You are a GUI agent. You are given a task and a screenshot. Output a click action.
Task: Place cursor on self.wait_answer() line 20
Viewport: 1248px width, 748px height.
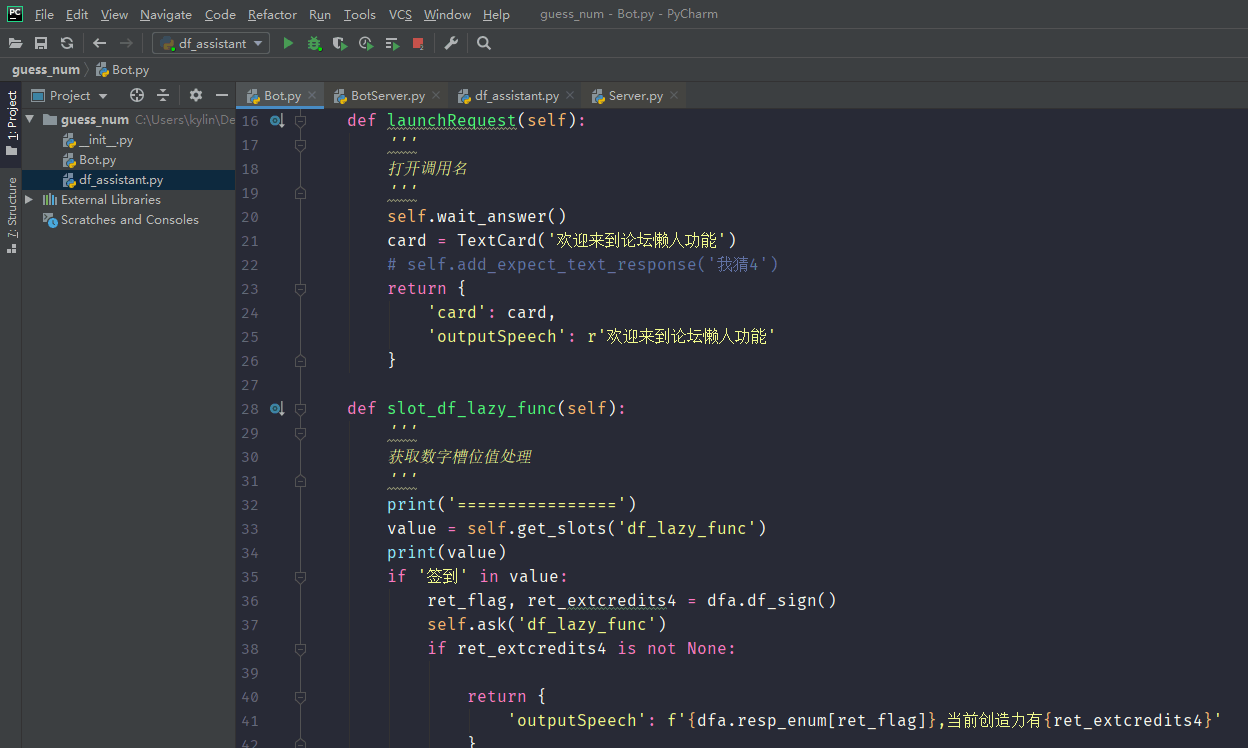(x=477, y=217)
